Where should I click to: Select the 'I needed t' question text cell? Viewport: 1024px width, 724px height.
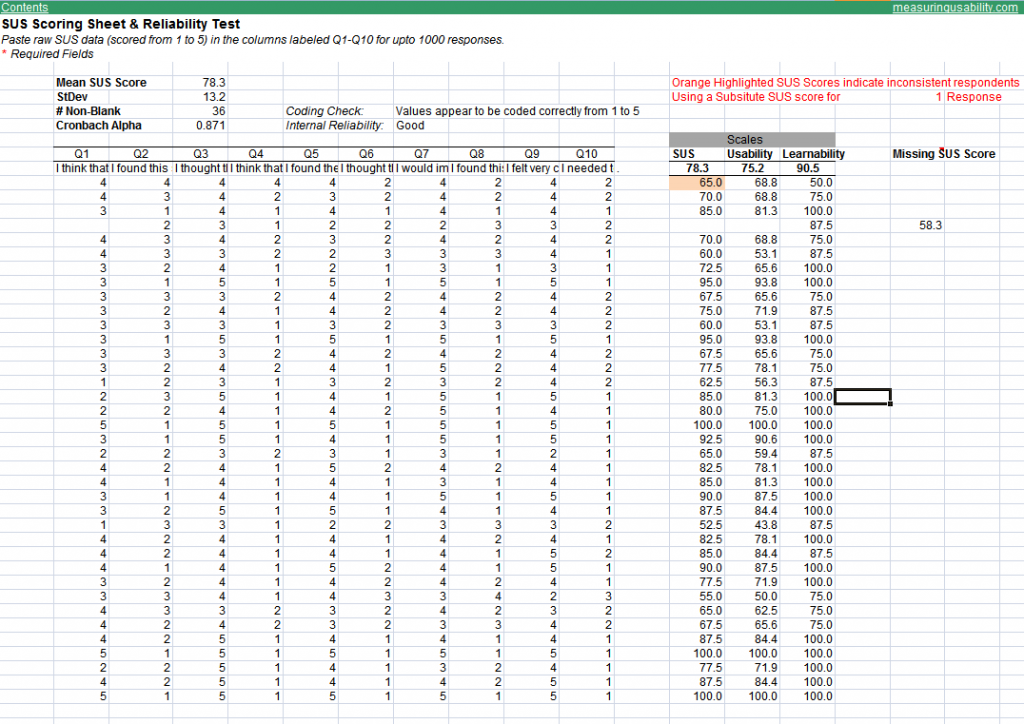point(587,168)
